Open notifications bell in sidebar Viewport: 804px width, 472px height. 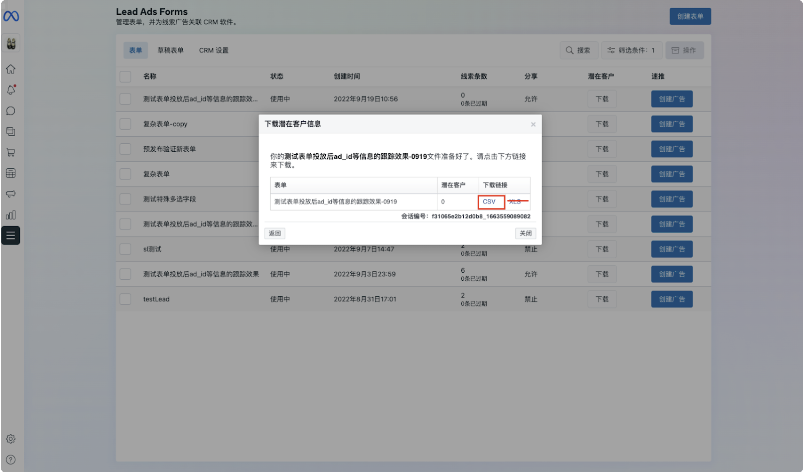[11, 90]
